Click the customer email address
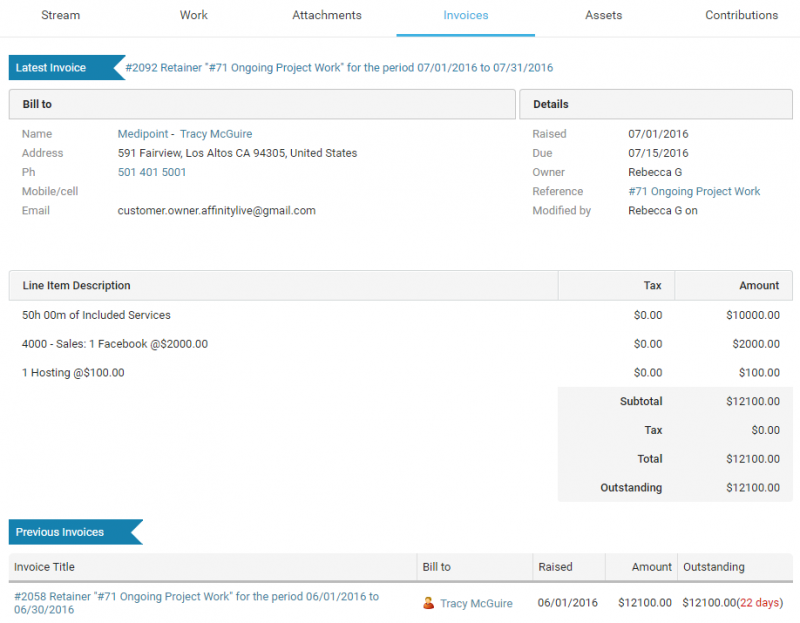Image resolution: width=800 pixels, height=623 pixels. click(x=216, y=210)
